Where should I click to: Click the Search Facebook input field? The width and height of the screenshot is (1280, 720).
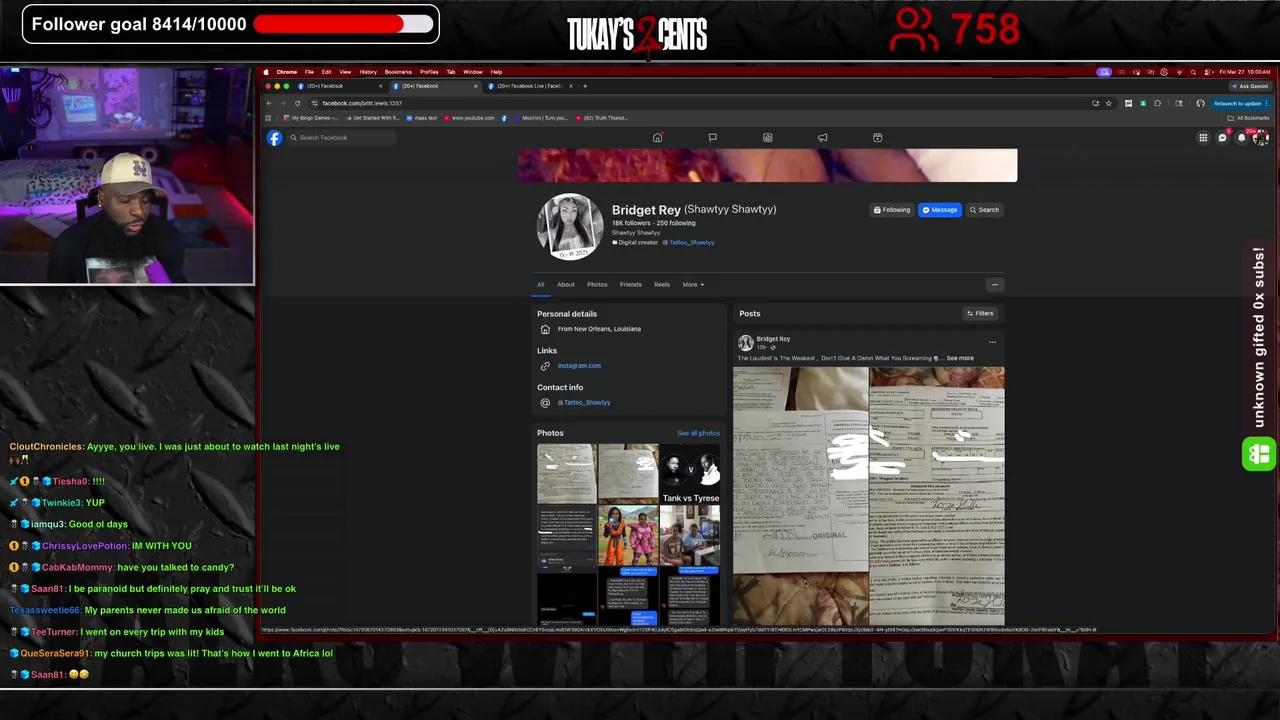click(340, 138)
